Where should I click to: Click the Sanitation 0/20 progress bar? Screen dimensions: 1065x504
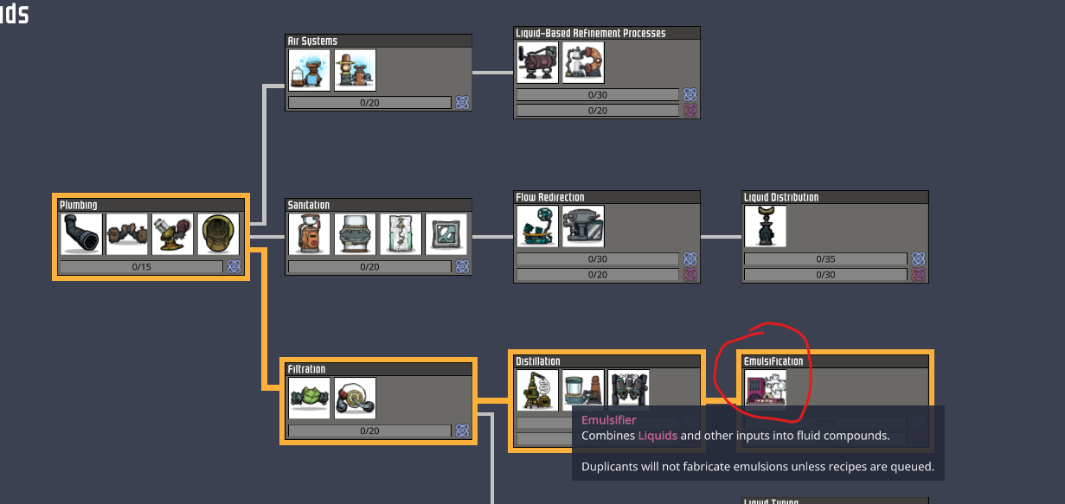click(x=369, y=267)
